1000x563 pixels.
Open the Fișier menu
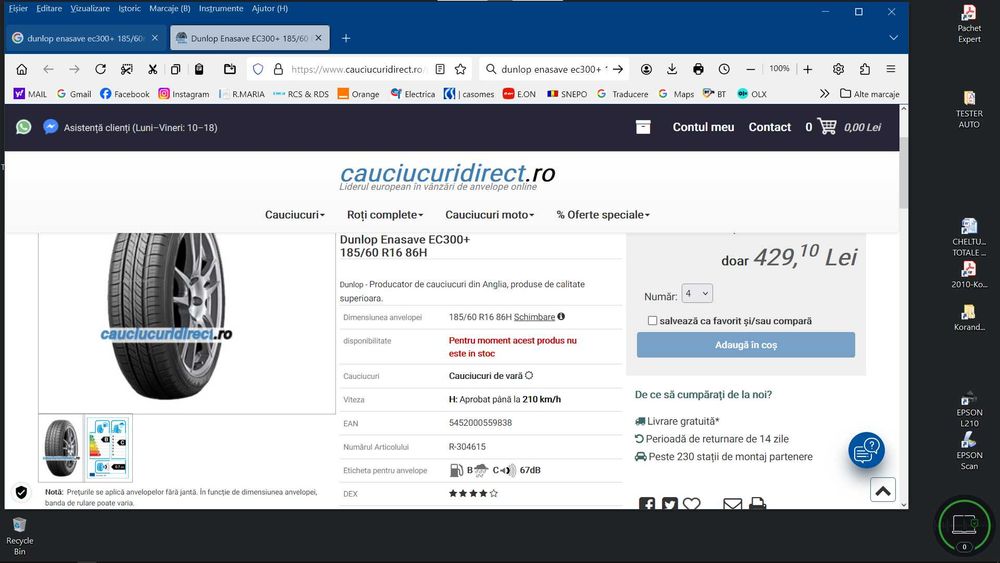[x=18, y=8]
